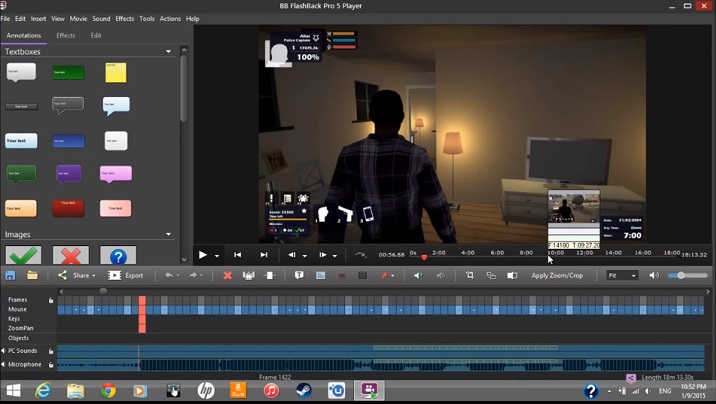Open step forward dropdown arrow
This screenshot has height=404, width=716.
335,256
